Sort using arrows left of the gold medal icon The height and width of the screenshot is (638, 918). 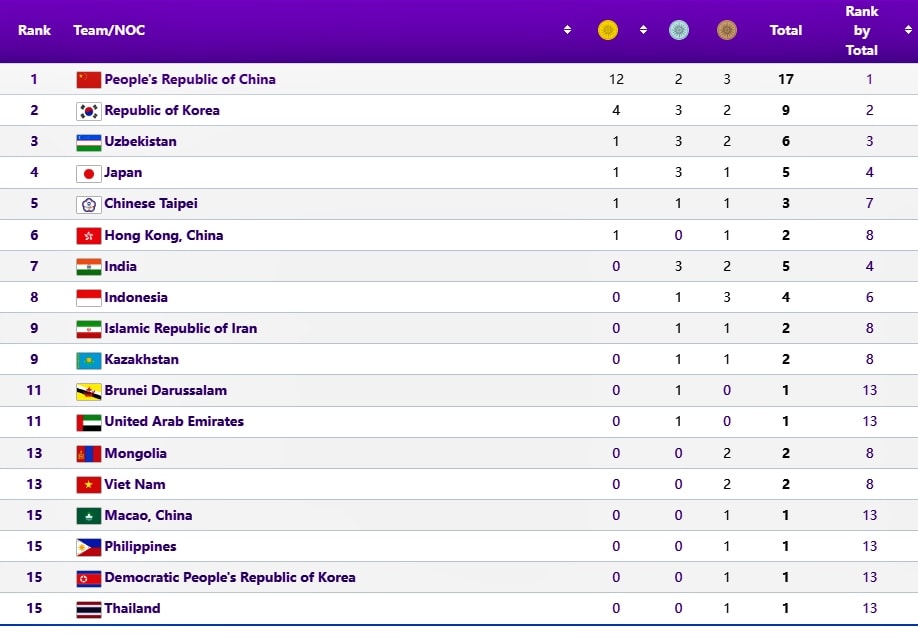567,30
